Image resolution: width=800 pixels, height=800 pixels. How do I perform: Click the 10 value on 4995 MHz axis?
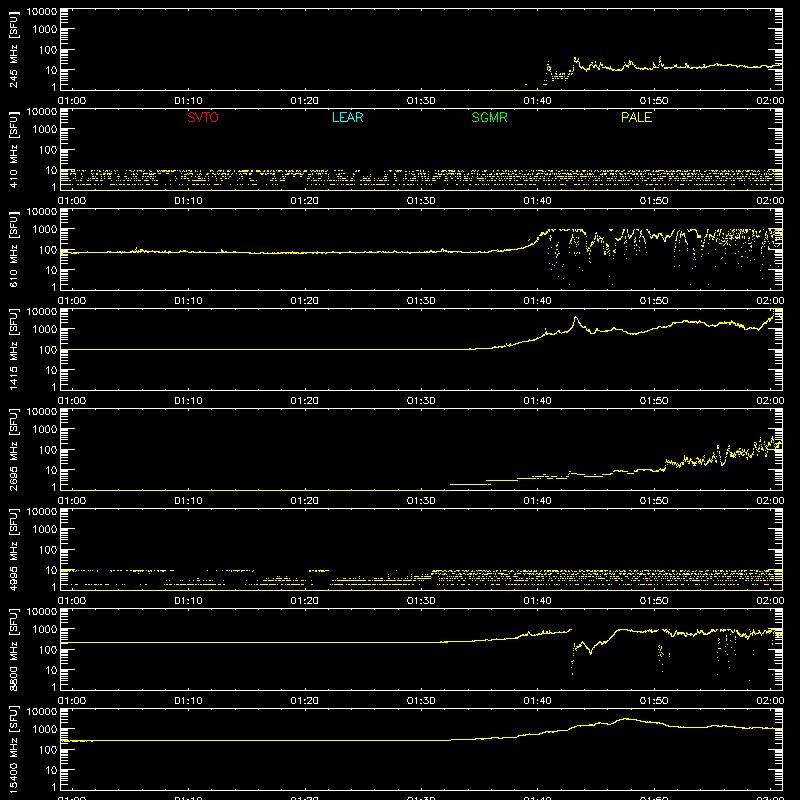click(x=51, y=570)
